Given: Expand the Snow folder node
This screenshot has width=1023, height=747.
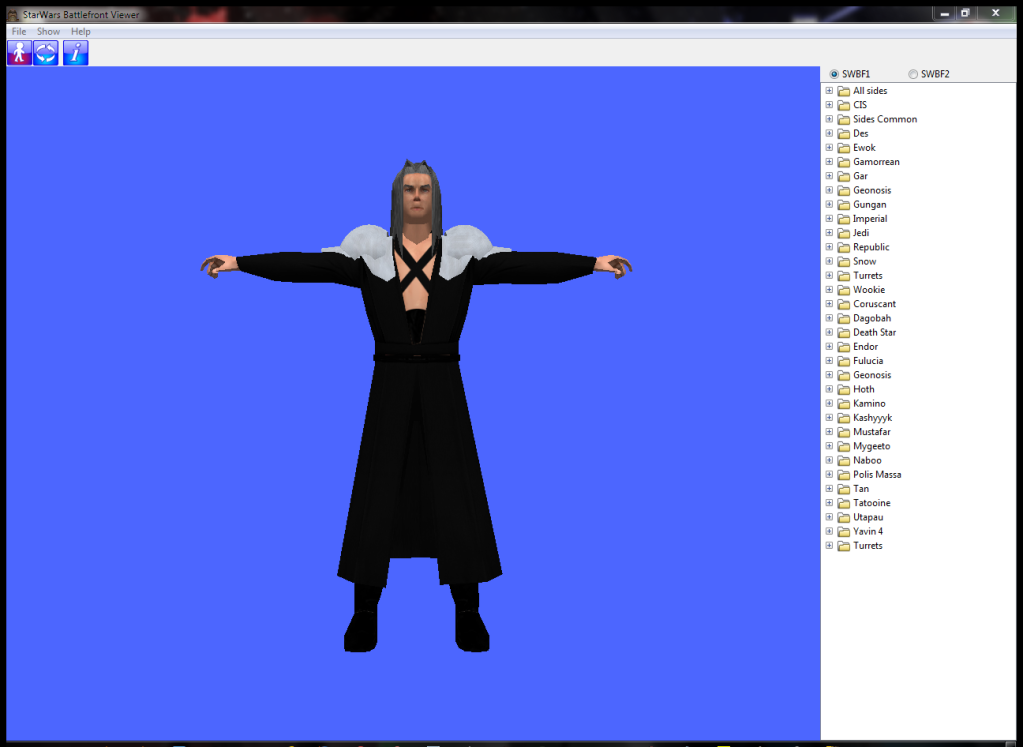Looking at the screenshot, I should pos(829,261).
